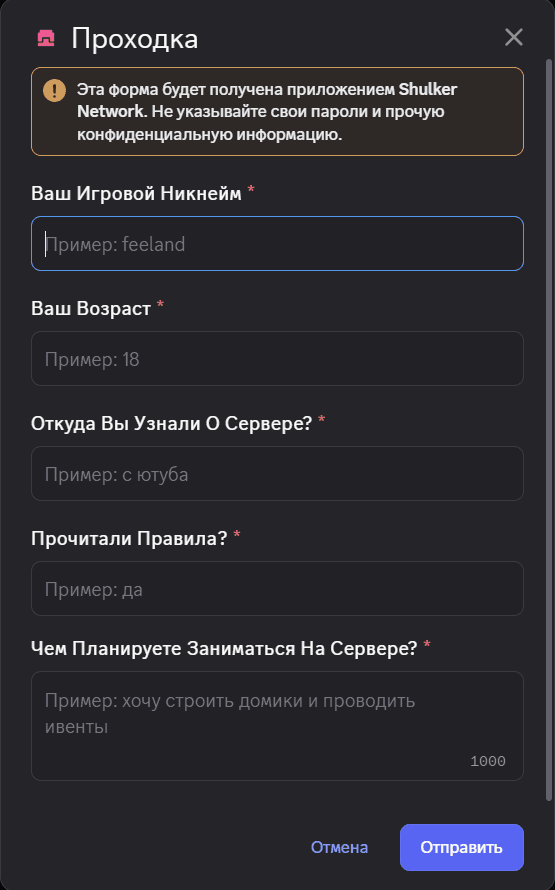Screen dimensions: 555x890
Task: Click the Ваш Игровой Никнейм label
Action: pos(136,194)
